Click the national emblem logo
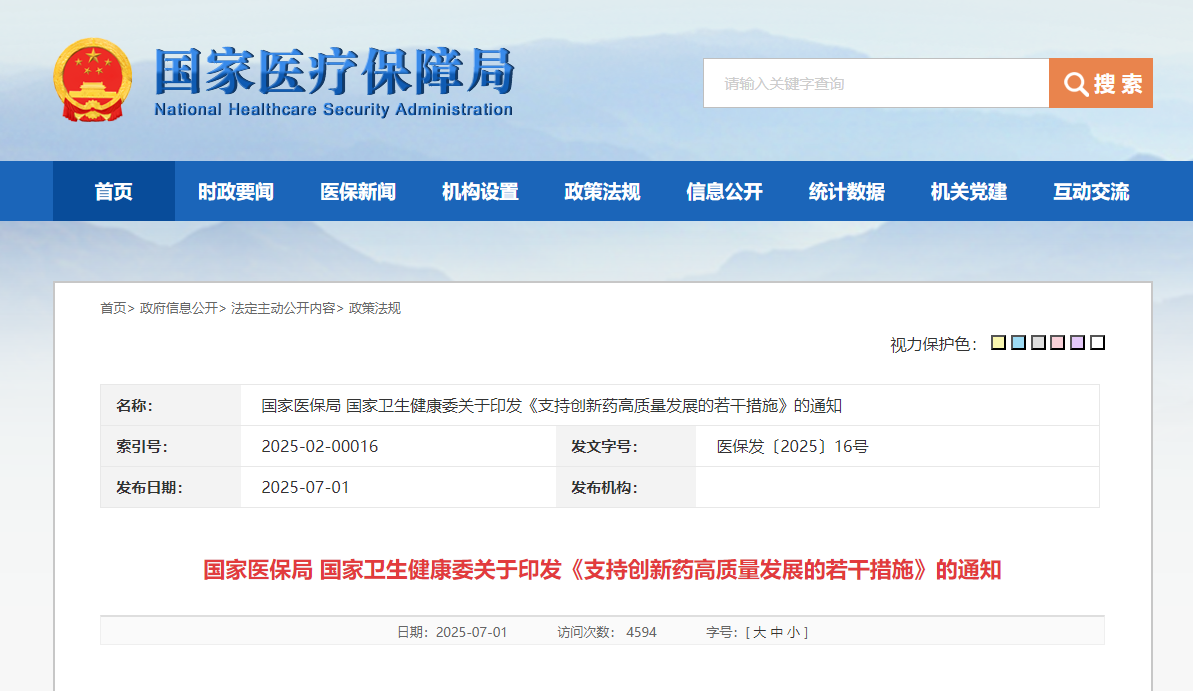The width and height of the screenshot is (1193, 691). (92, 80)
